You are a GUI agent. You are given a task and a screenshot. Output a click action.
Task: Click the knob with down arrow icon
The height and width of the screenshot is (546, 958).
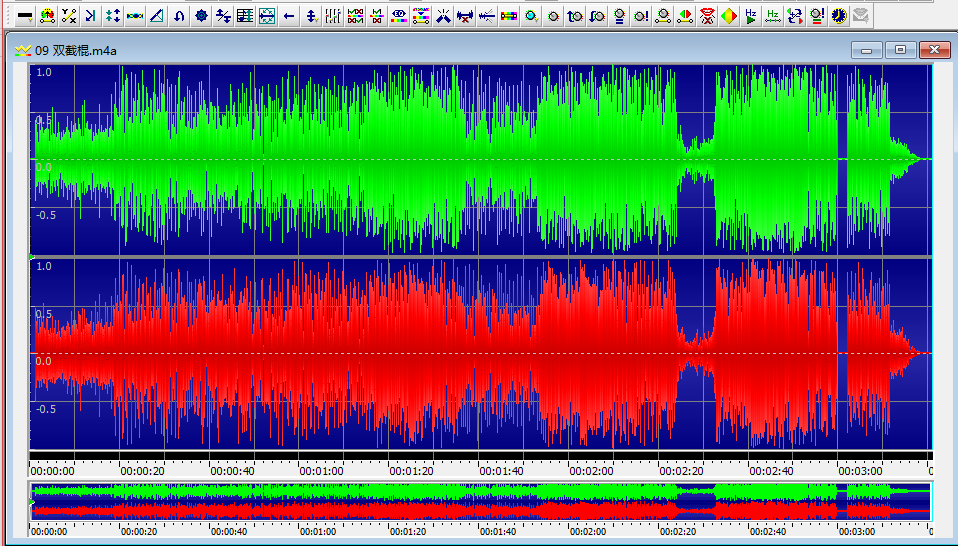coord(597,16)
